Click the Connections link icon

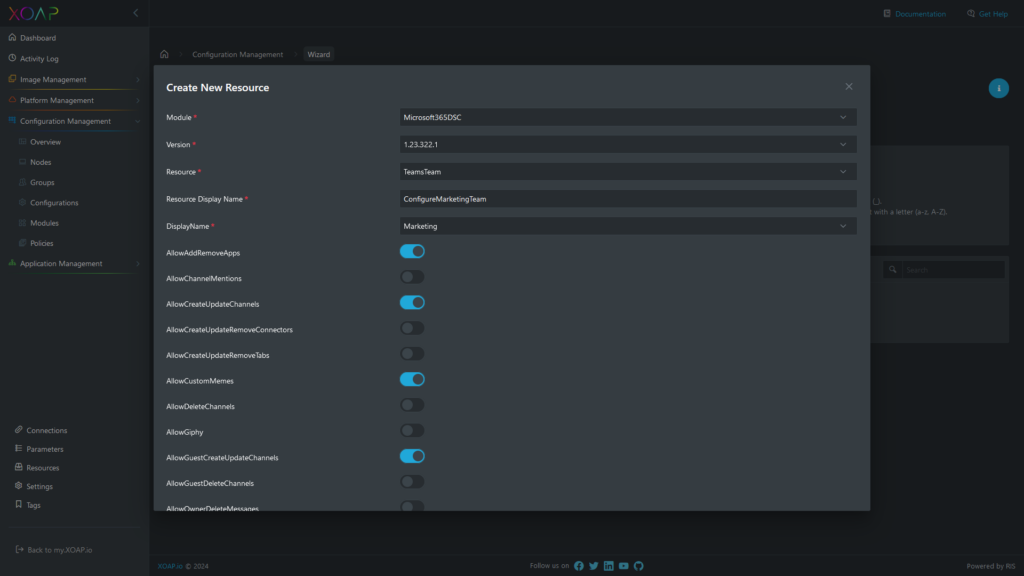(x=19, y=430)
